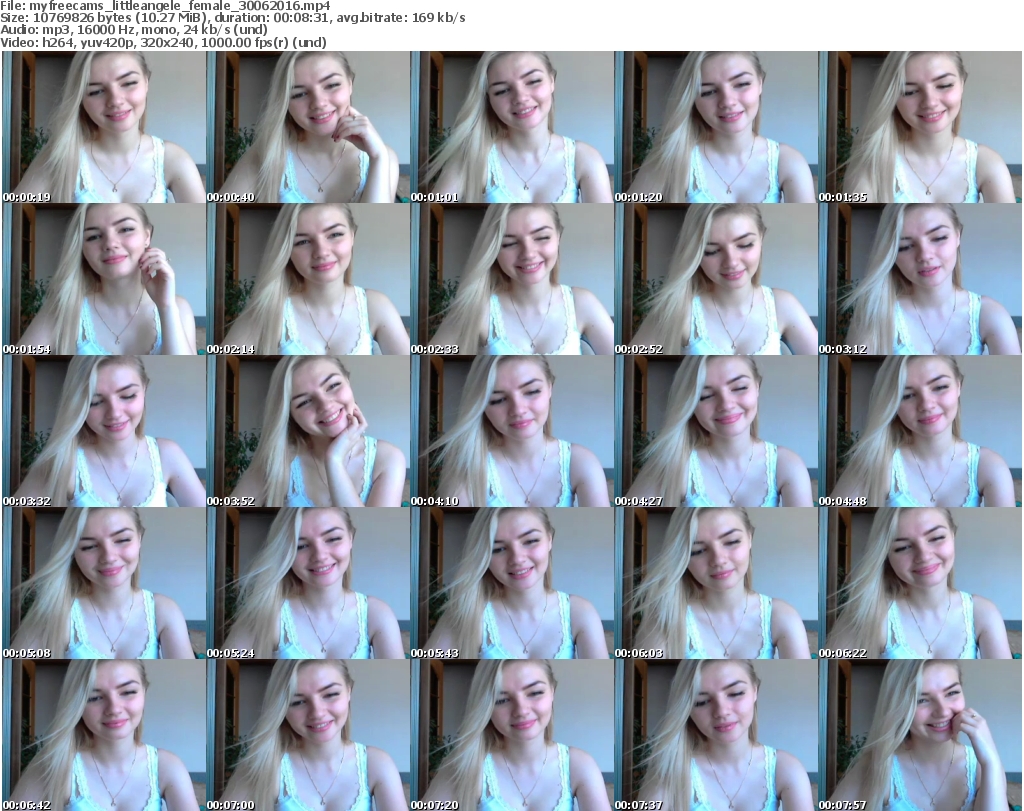Select the thumbnail timestamped 00:06:22
1024x811 pixels.
pos(920,584)
